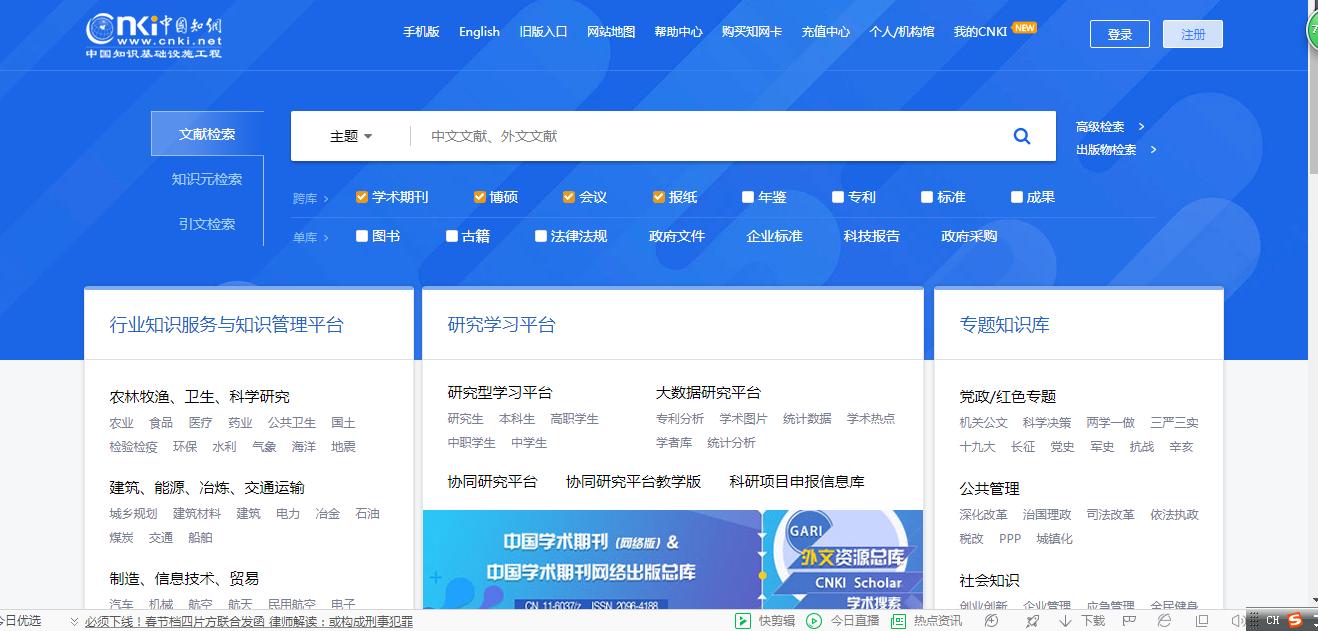Open the Sogou input S icon
The height and width of the screenshot is (631, 1318).
[x=1295, y=620]
